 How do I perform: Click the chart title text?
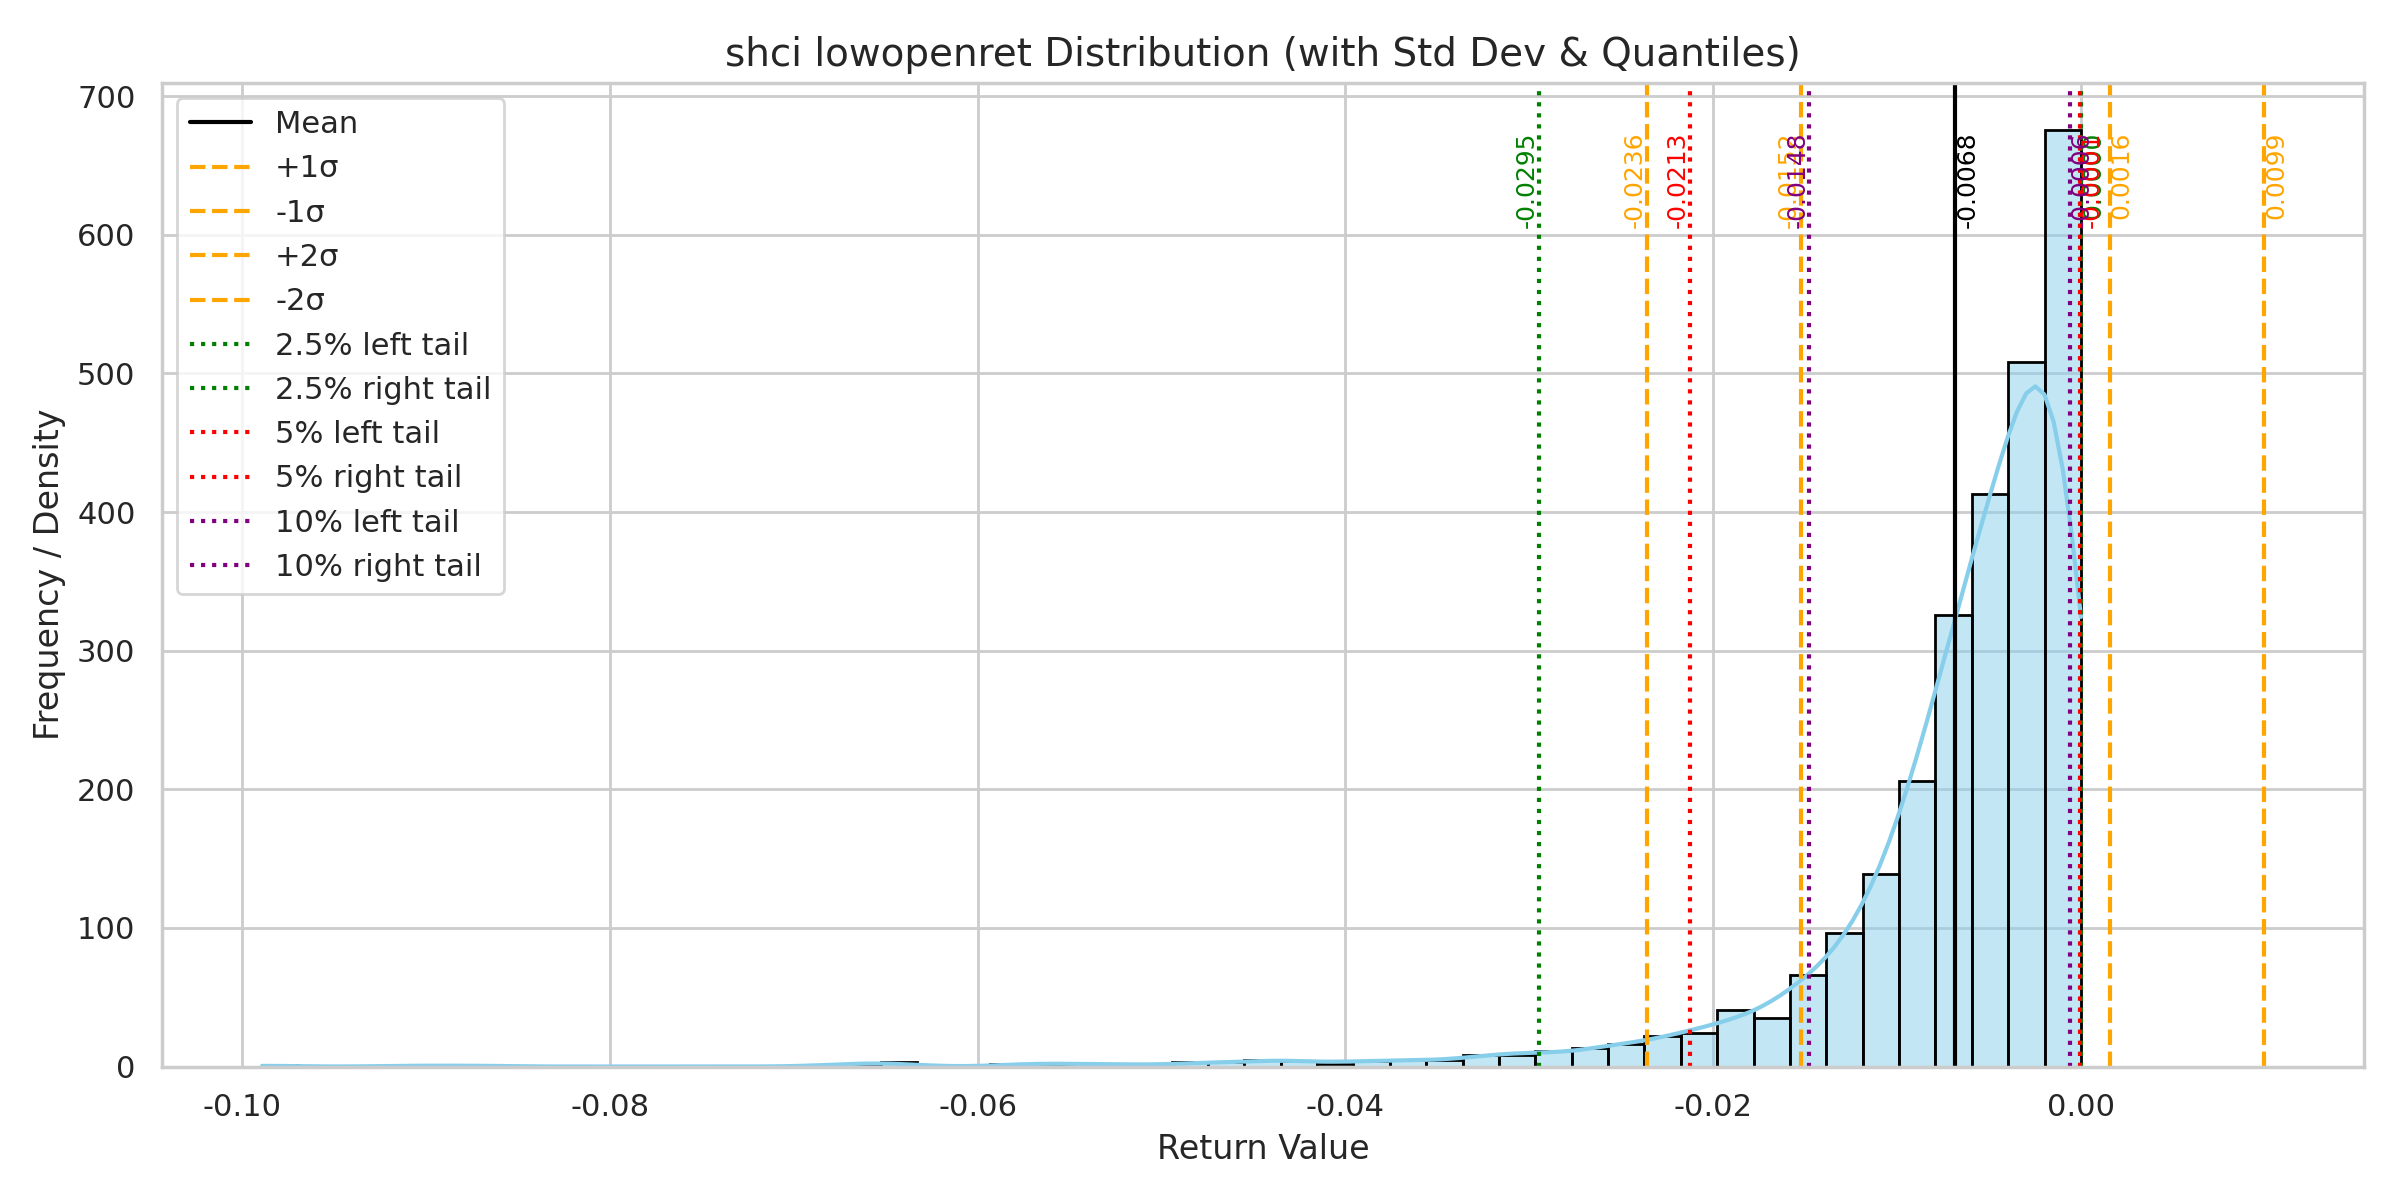1262,53
